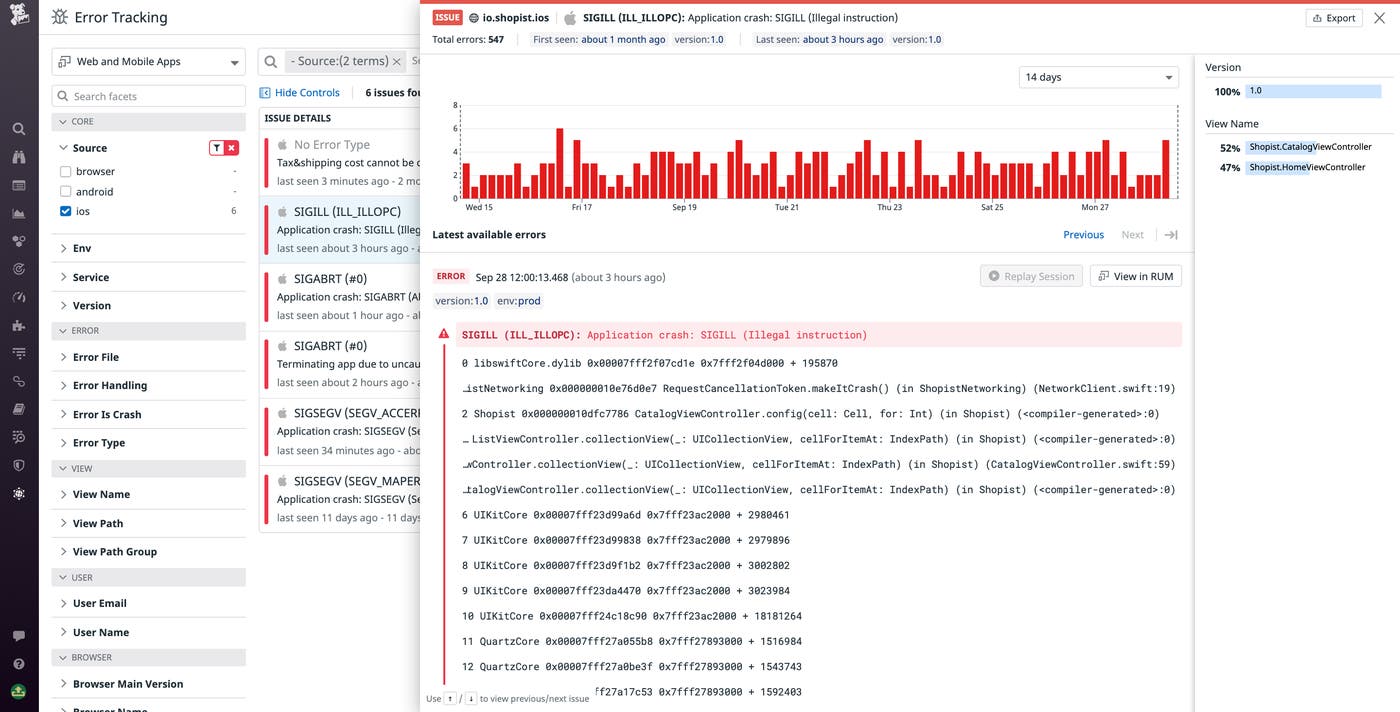Select the search magnifier in the Datadog sidebar

tap(17, 128)
